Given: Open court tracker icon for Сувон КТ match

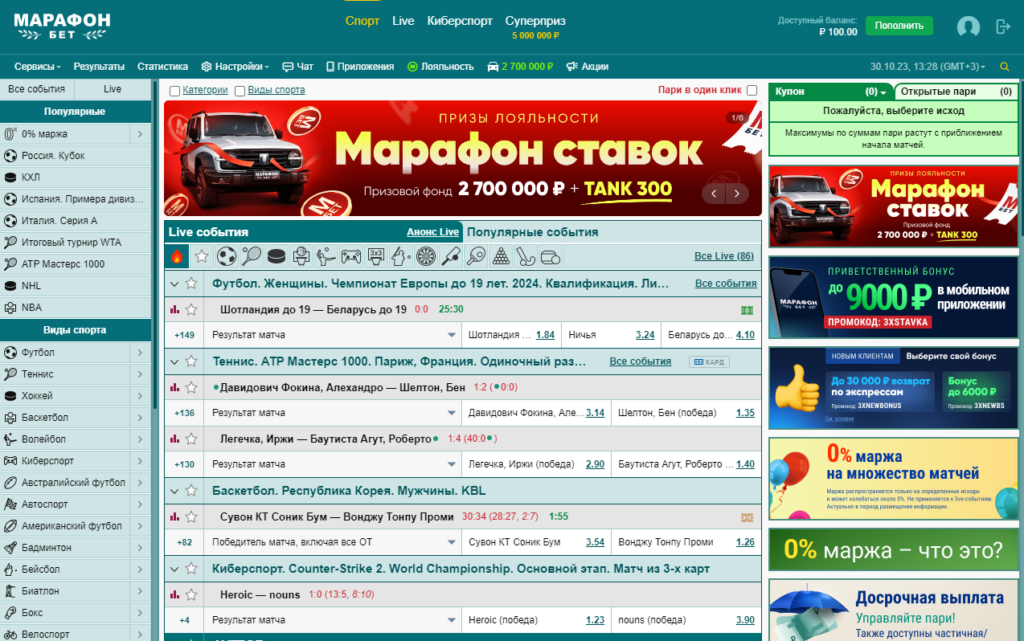Looking at the screenshot, I should (746, 517).
